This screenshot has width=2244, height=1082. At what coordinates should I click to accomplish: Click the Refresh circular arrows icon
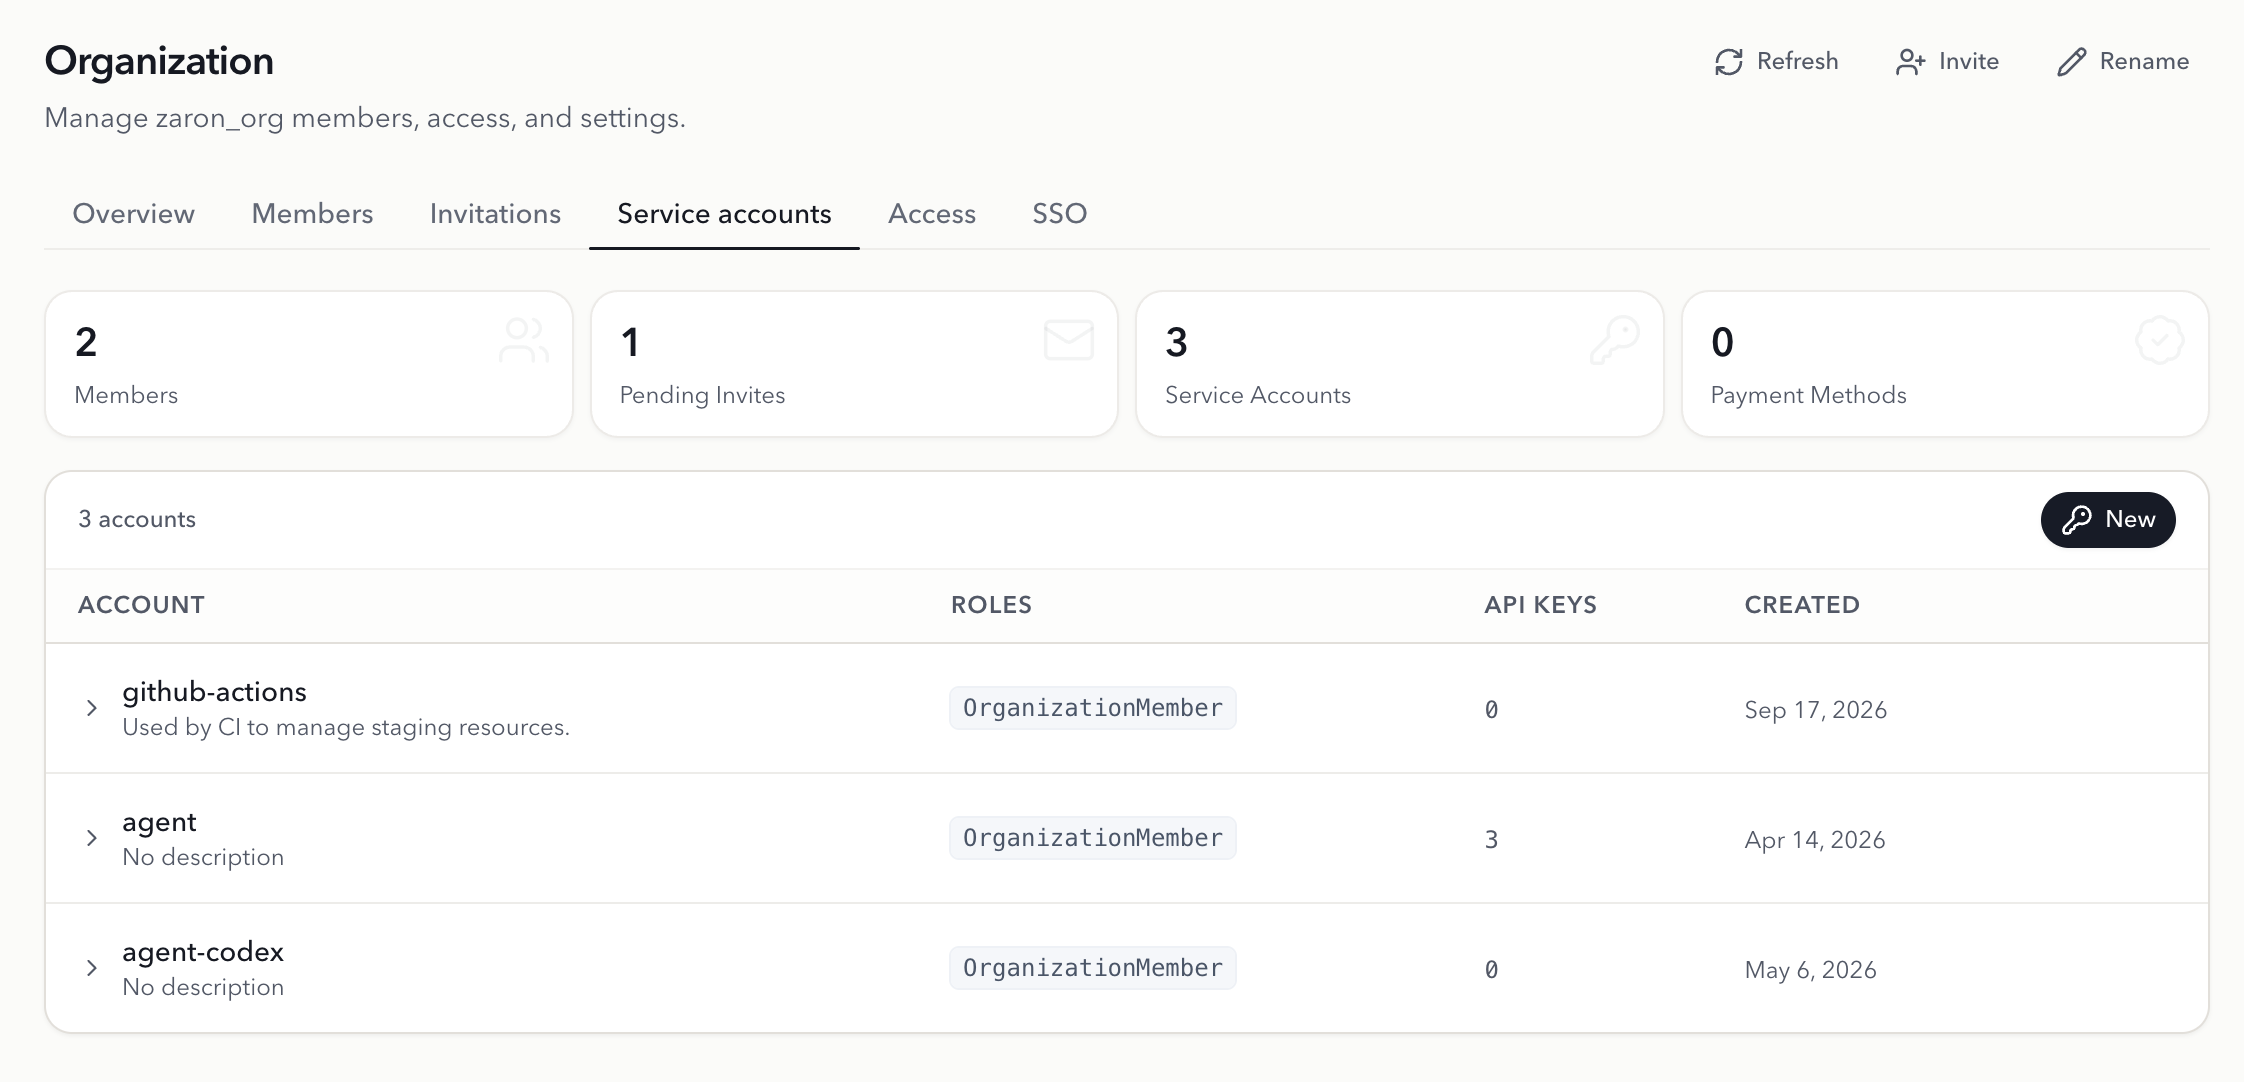pos(1729,62)
